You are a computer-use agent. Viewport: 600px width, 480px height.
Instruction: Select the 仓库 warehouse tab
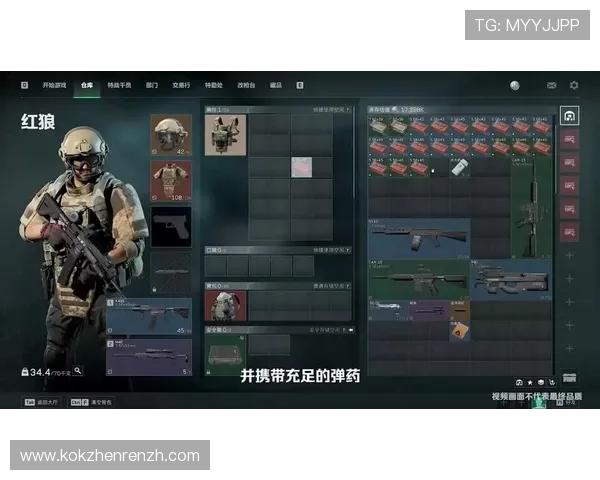pos(87,85)
